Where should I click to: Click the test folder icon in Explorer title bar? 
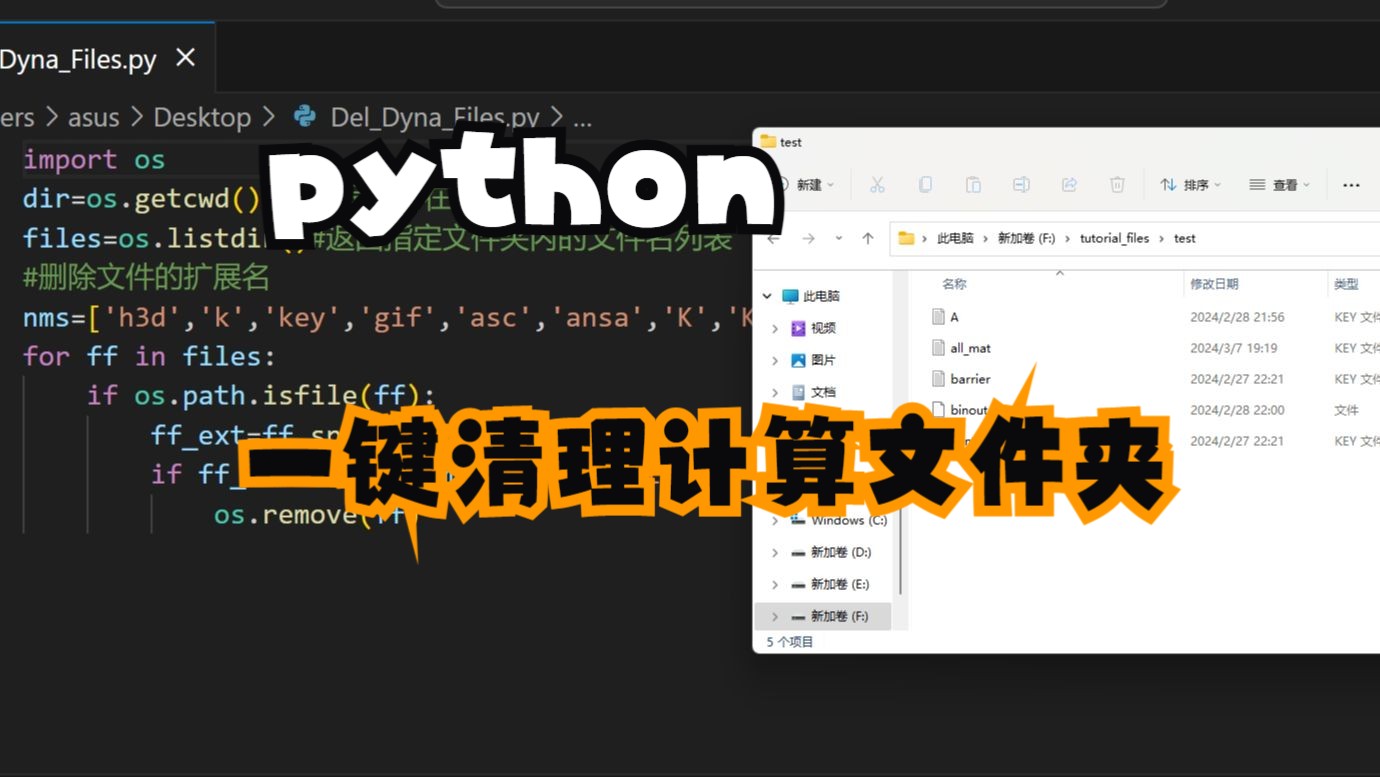(768, 142)
